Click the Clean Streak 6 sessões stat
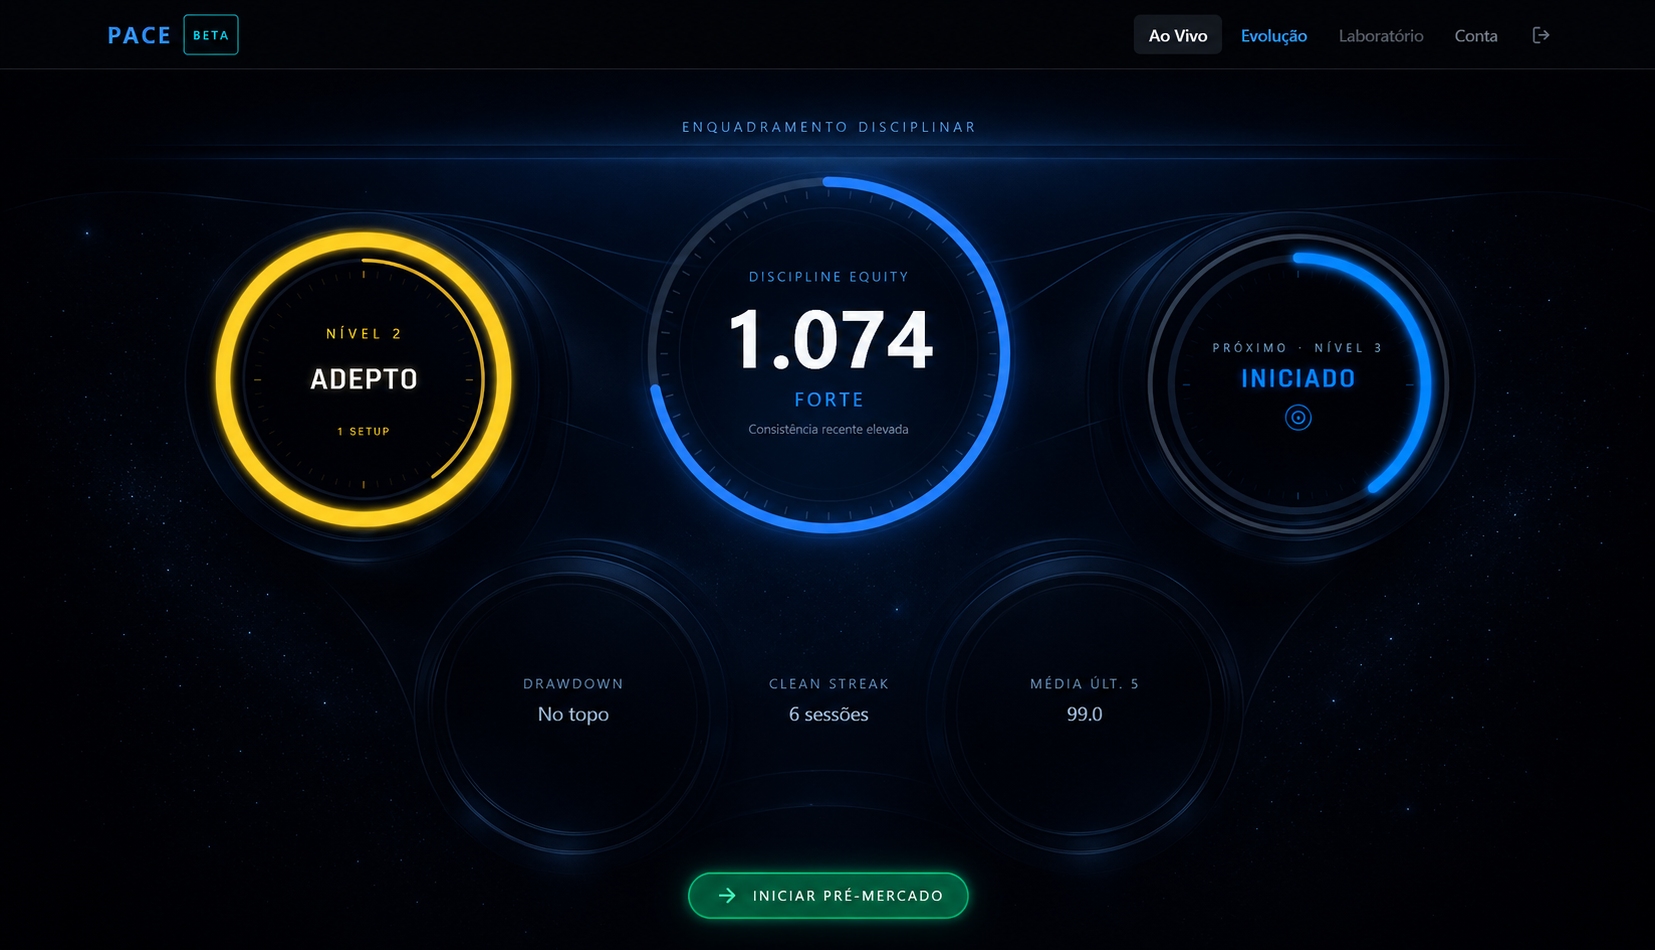The height and width of the screenshot is (950, 1655). [828, 700]
